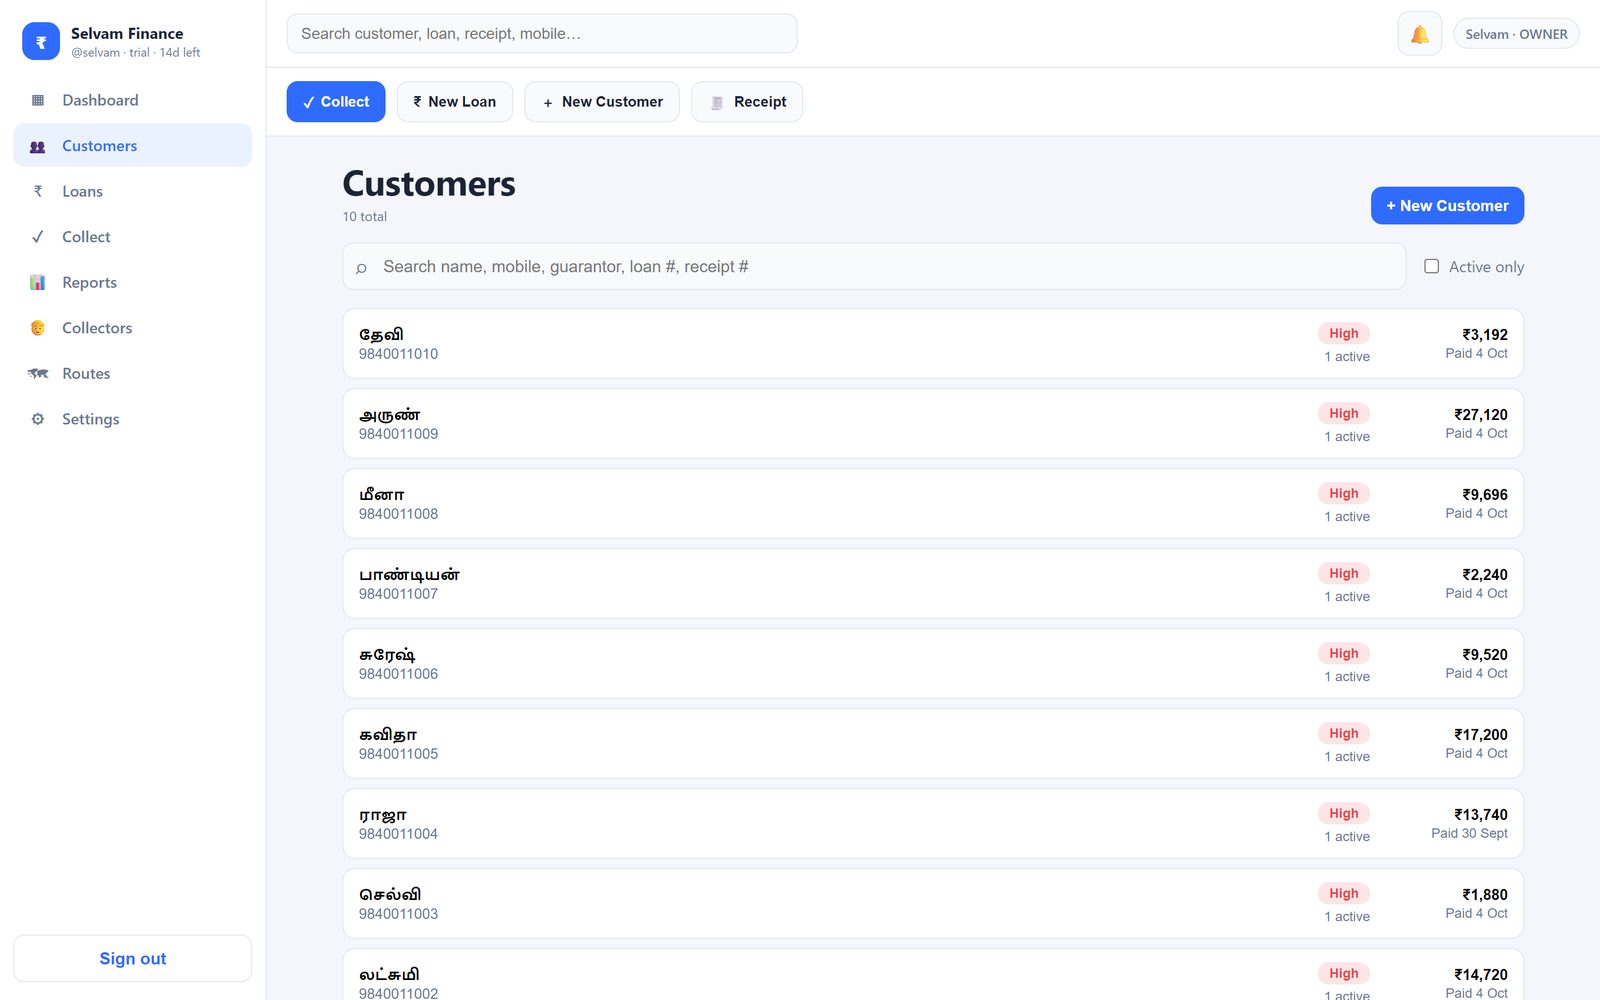Open customer சுரேஷ் 9840011006
This screenshot has height=1000, width=1600.
(933, 663)
